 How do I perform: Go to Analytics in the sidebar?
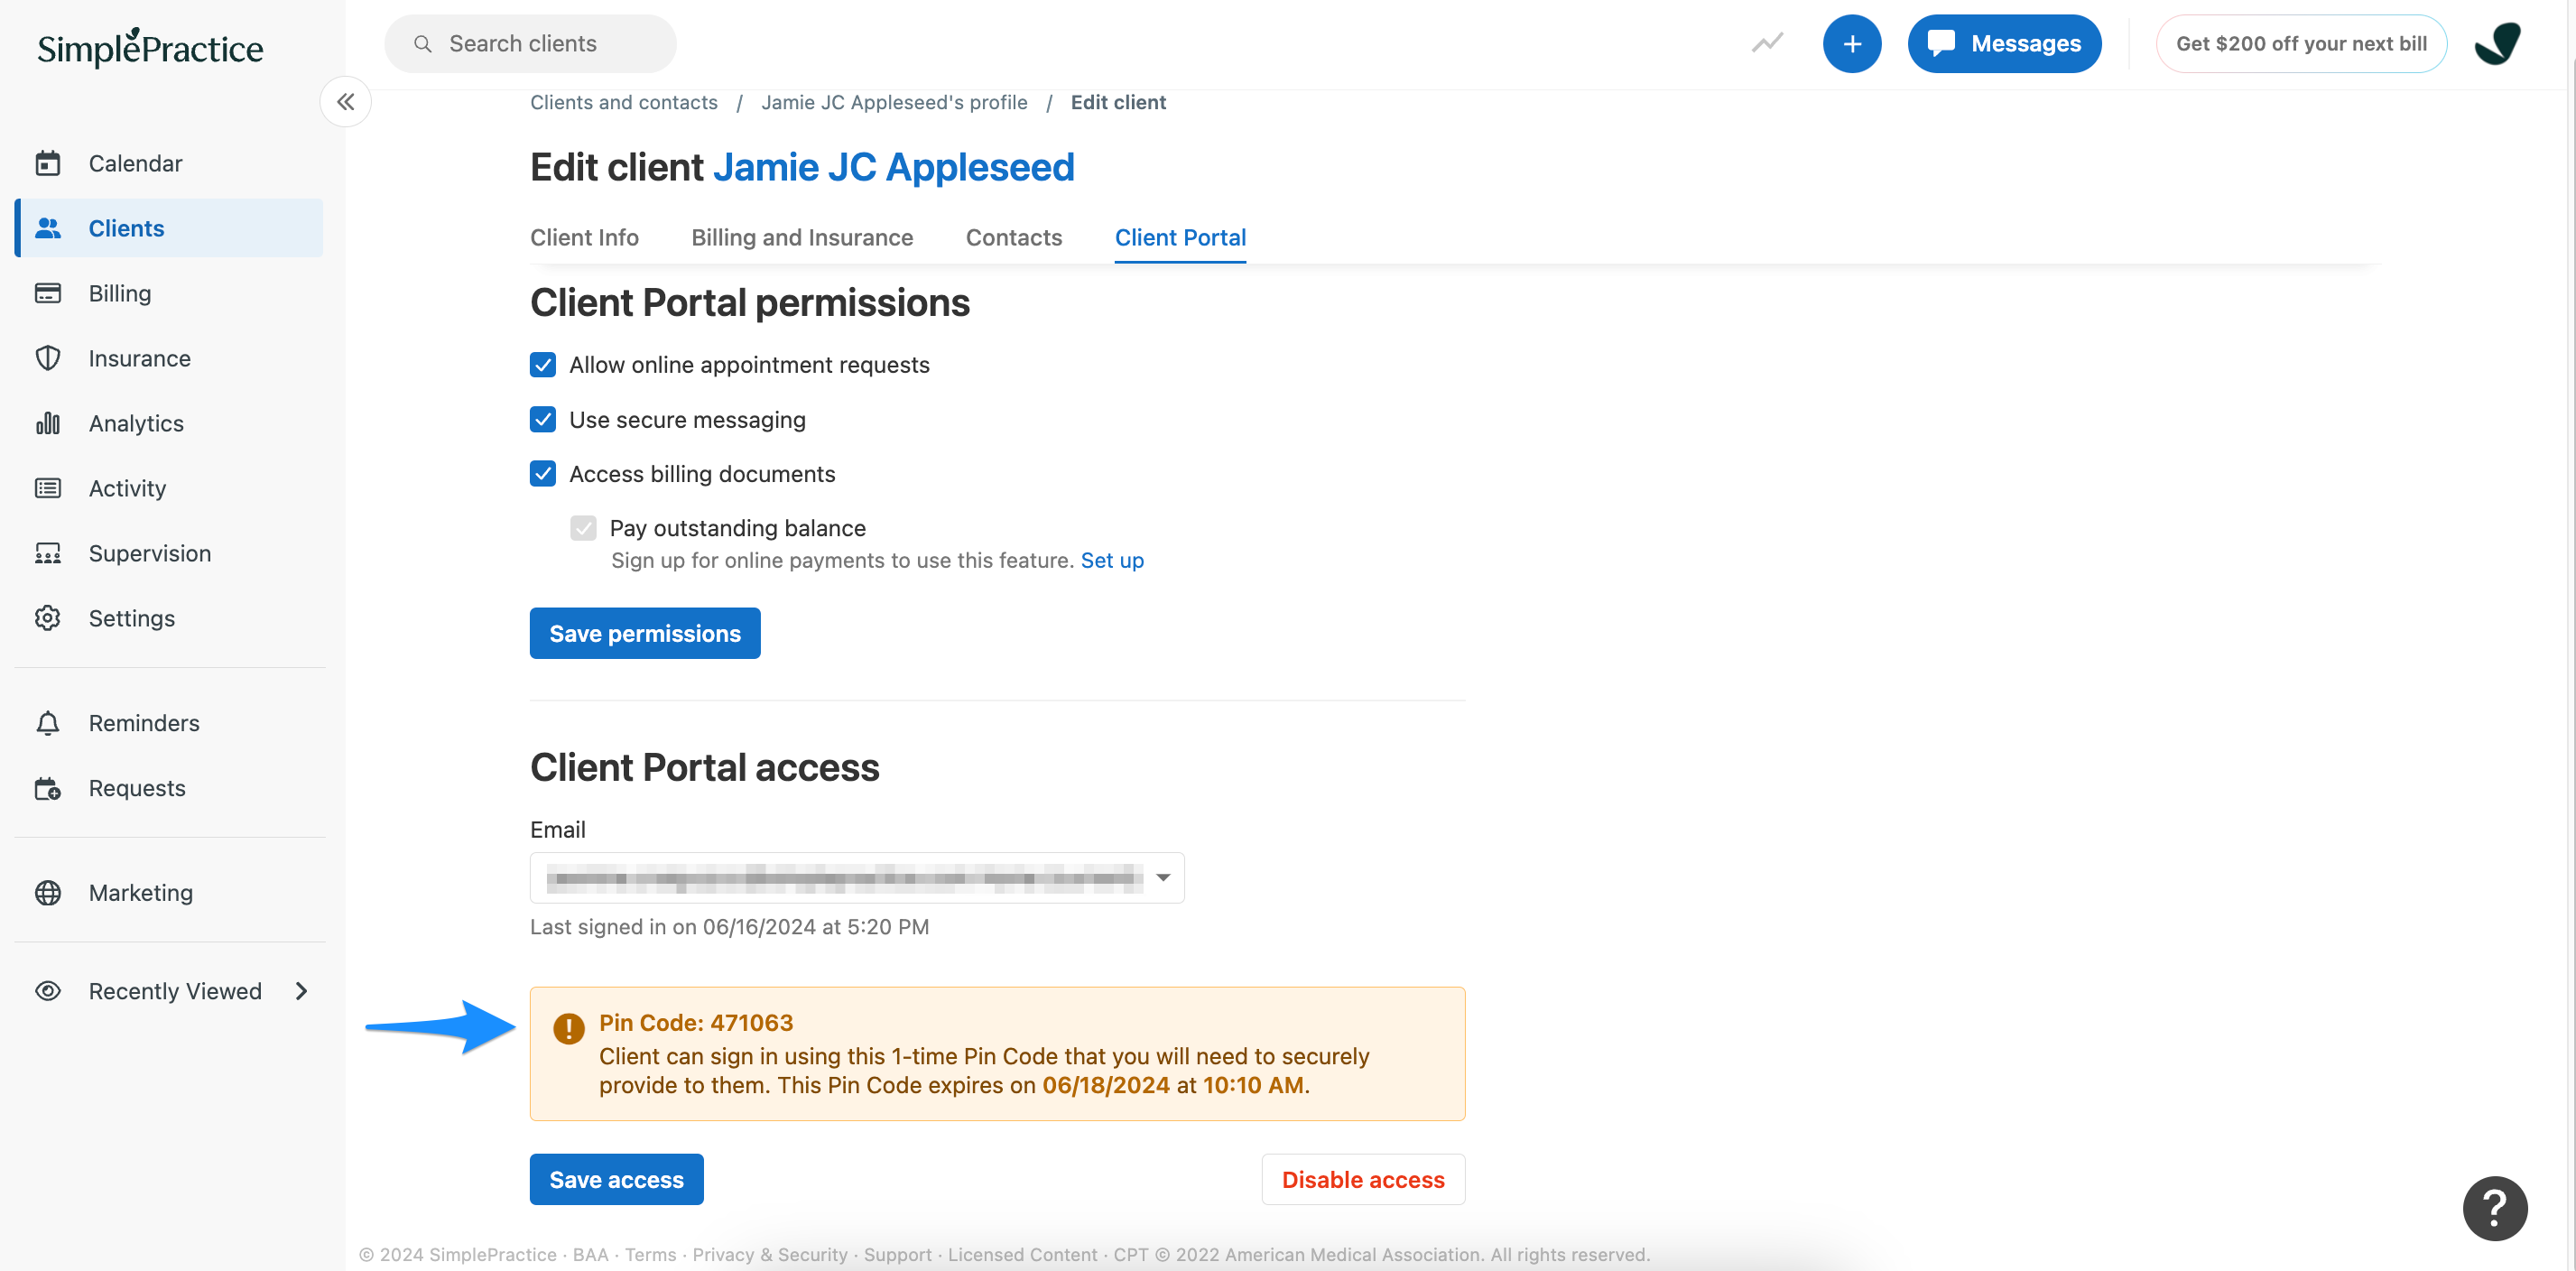(169, 423)
